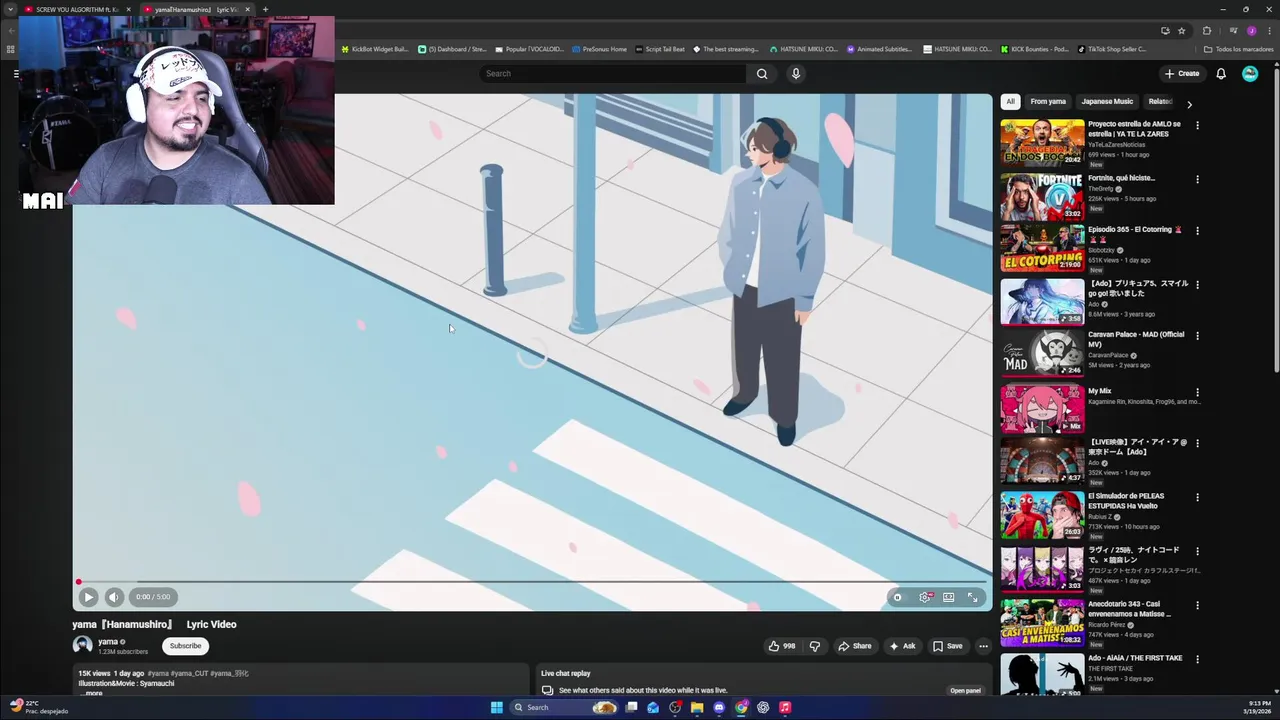Open the player settings gear
This screenshot has height=720, width=1280.
pyautogui.click(x=925, y=597)
